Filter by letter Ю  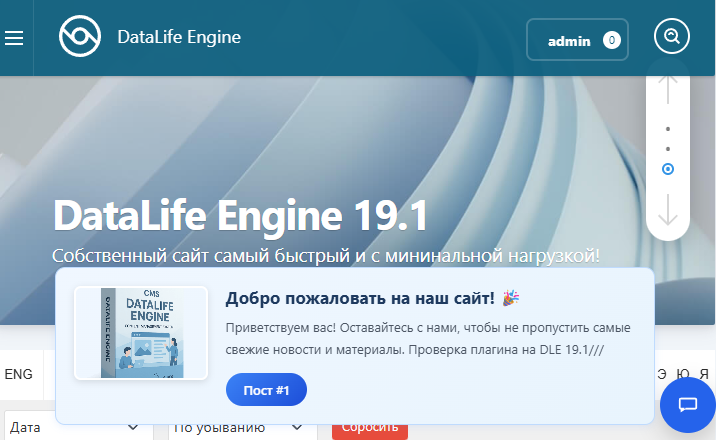683,374
